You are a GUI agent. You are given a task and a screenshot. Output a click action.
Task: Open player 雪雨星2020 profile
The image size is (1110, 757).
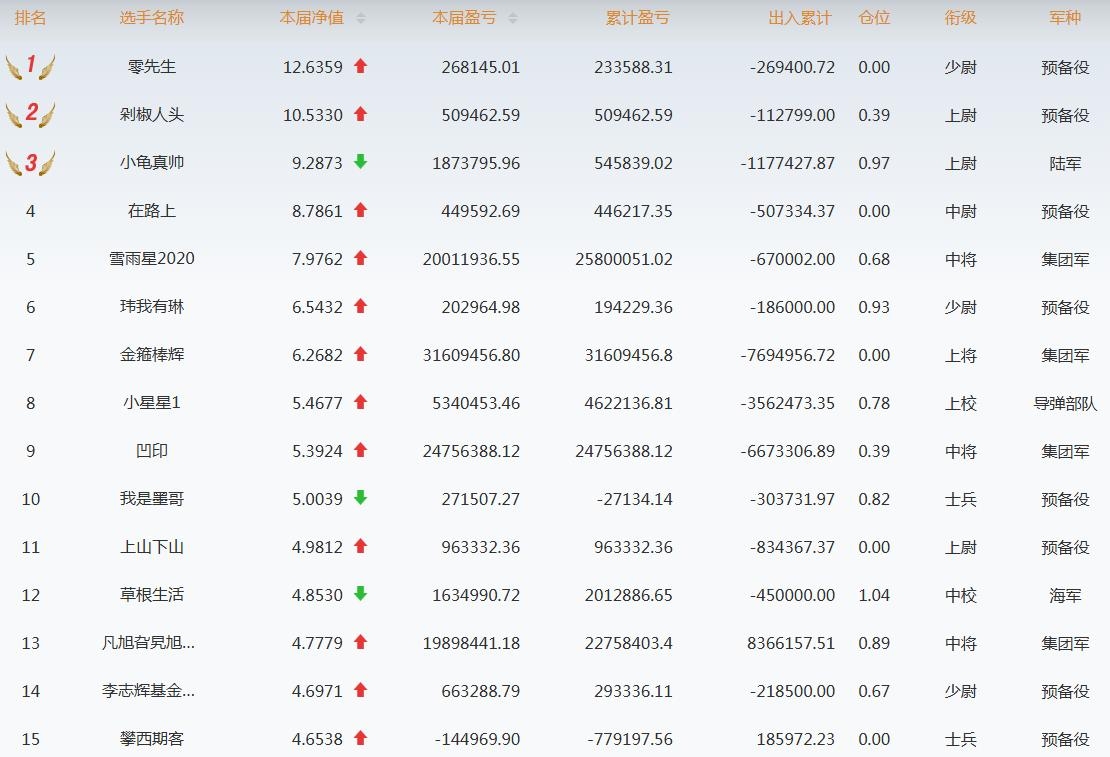click(x=152, y=259)
